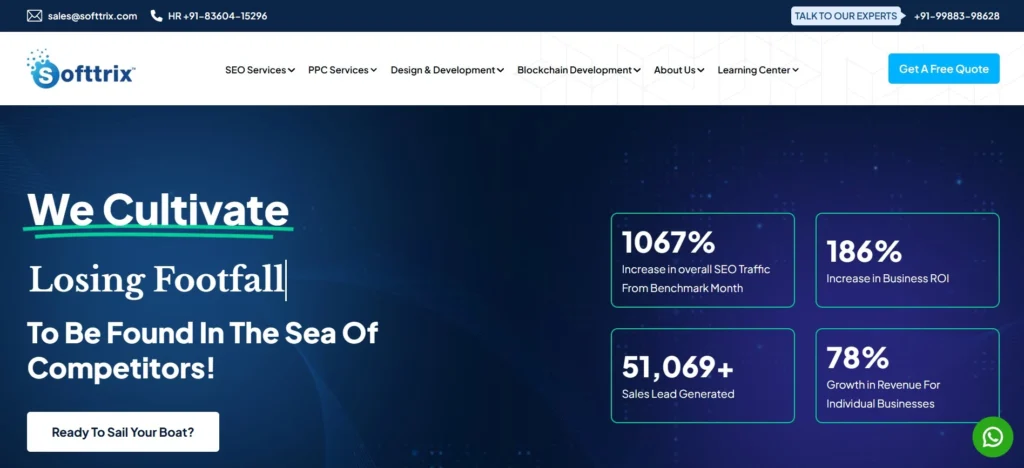
Task: Open the green WhatsApp chat icon
Action: [993, 437]
